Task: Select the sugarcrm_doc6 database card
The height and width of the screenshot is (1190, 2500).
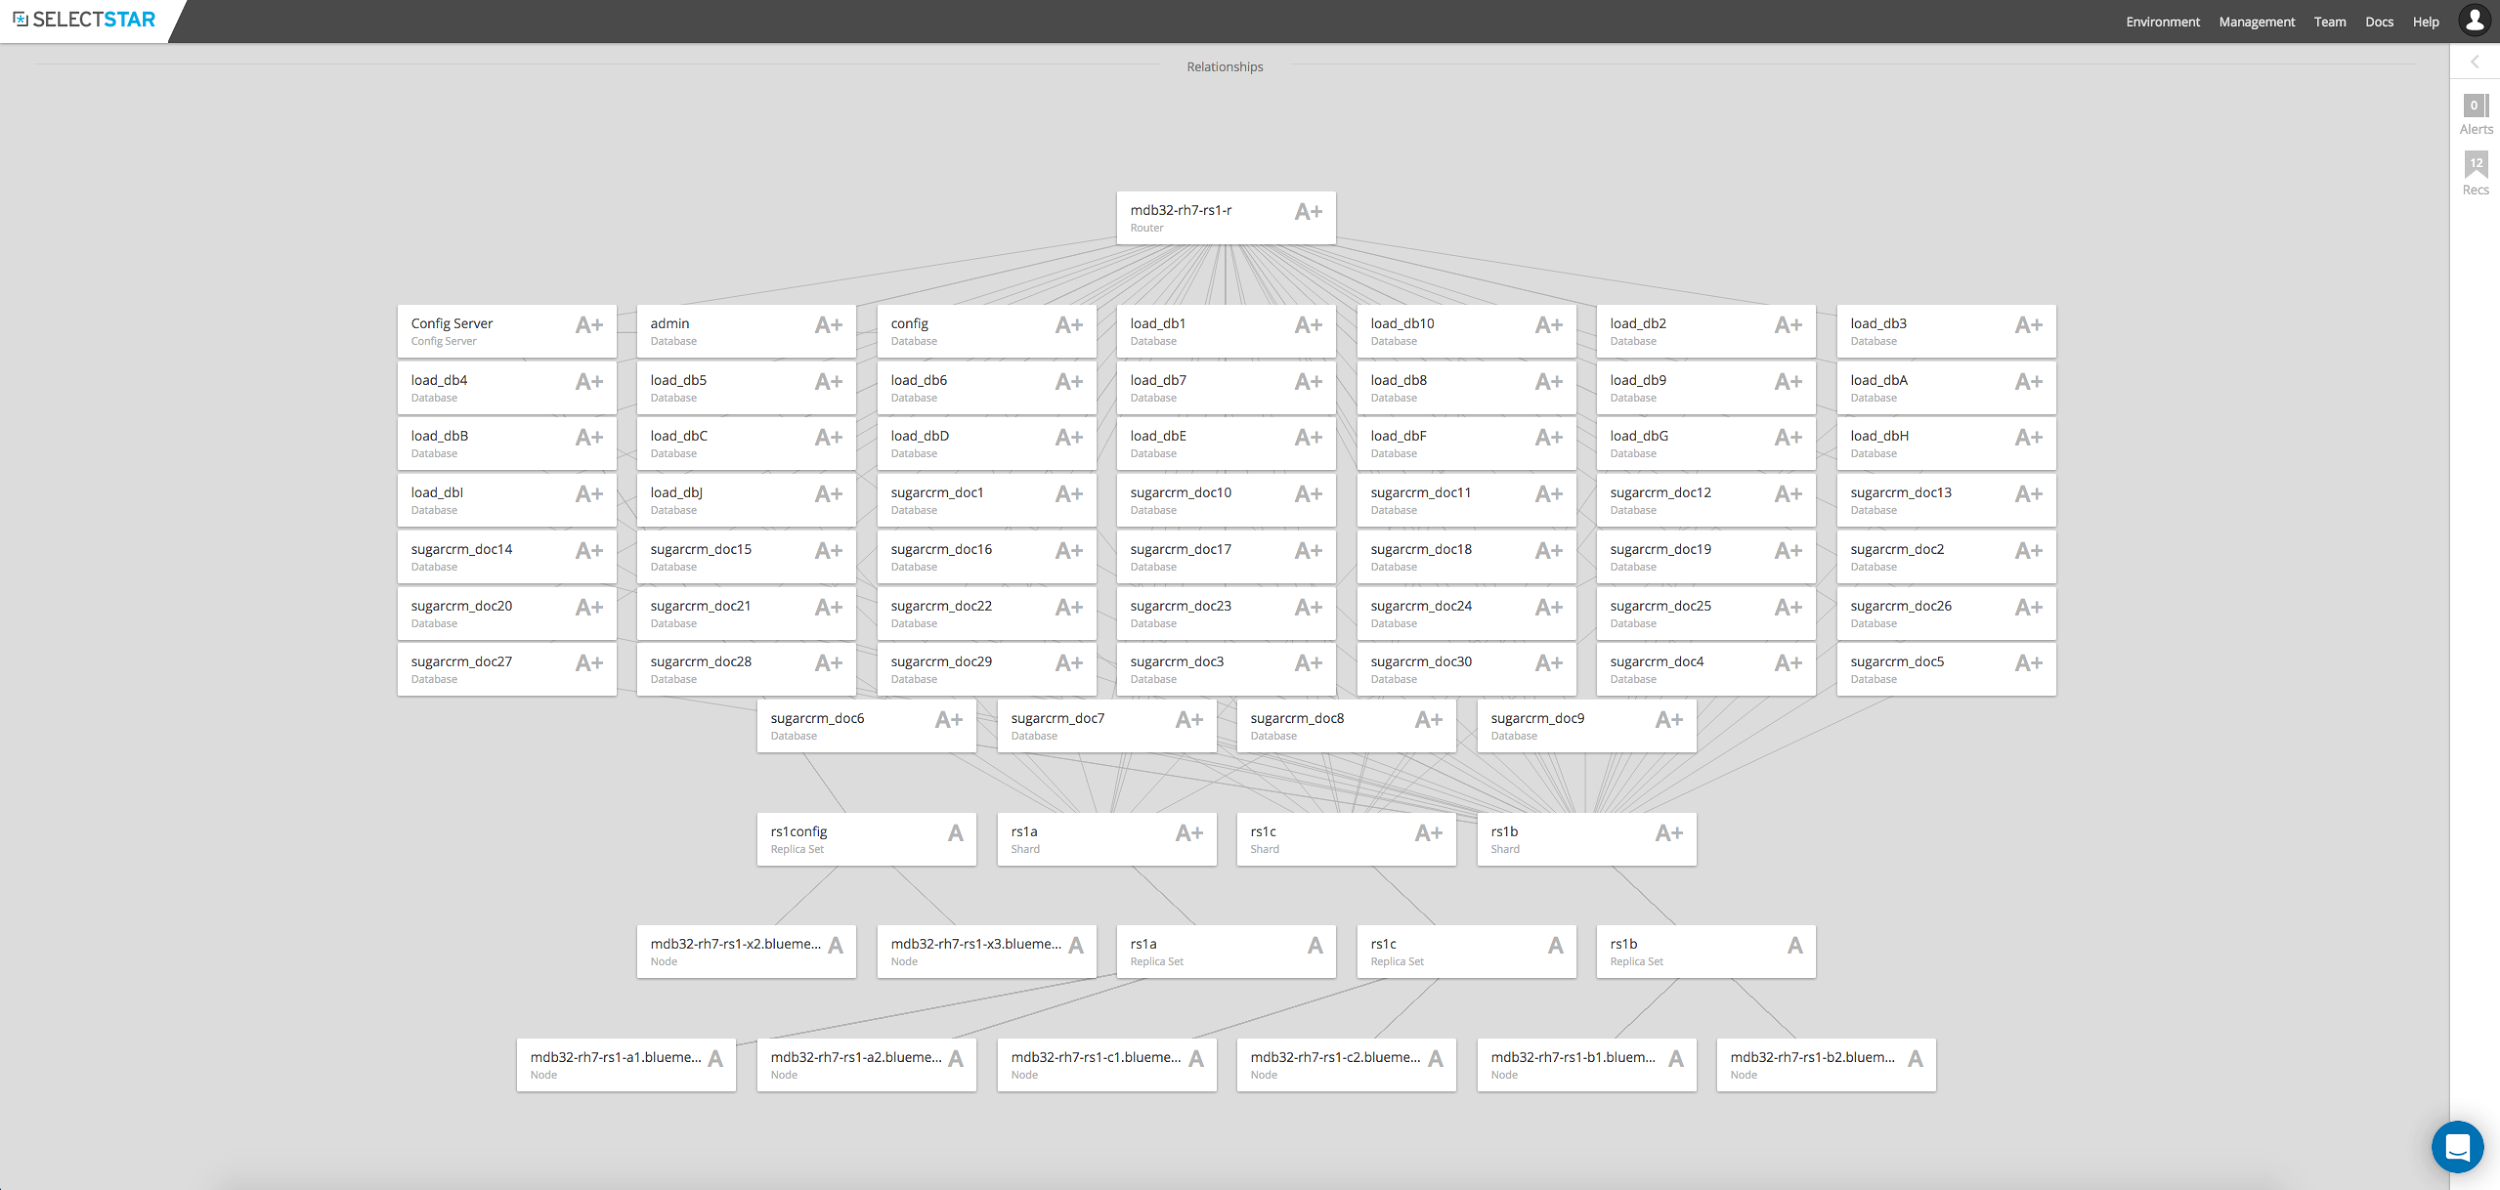Action: click(850, 726)
